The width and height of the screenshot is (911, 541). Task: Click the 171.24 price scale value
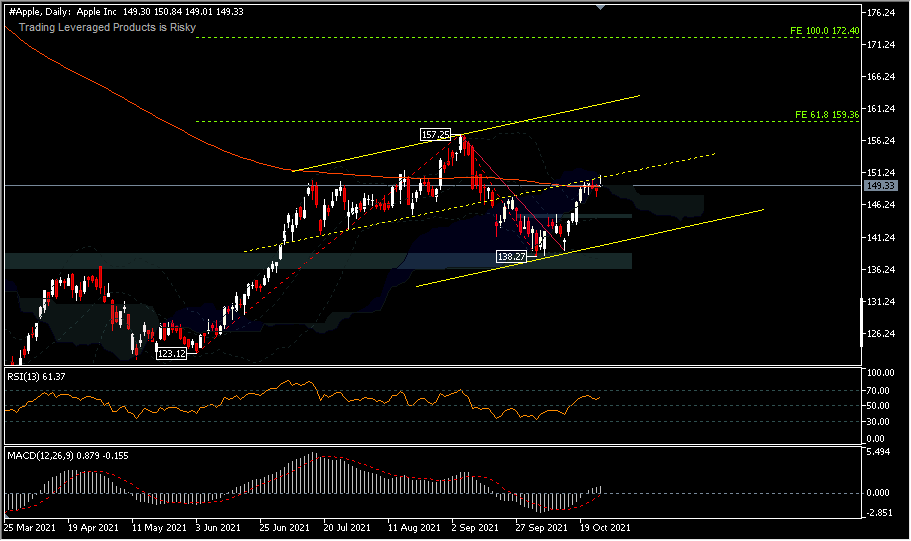pyautogui.click(x=880, y=45)
